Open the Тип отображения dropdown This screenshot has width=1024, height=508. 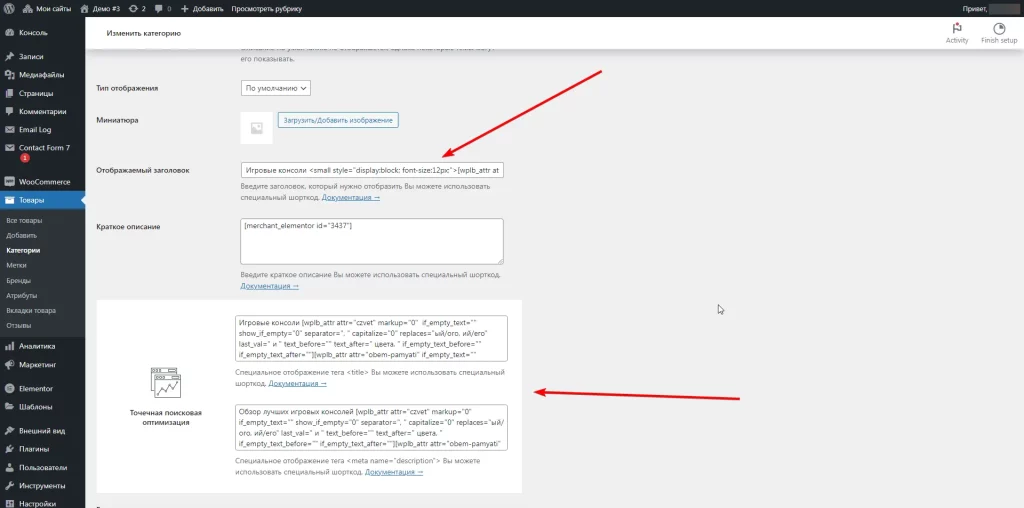click(276, 87)
